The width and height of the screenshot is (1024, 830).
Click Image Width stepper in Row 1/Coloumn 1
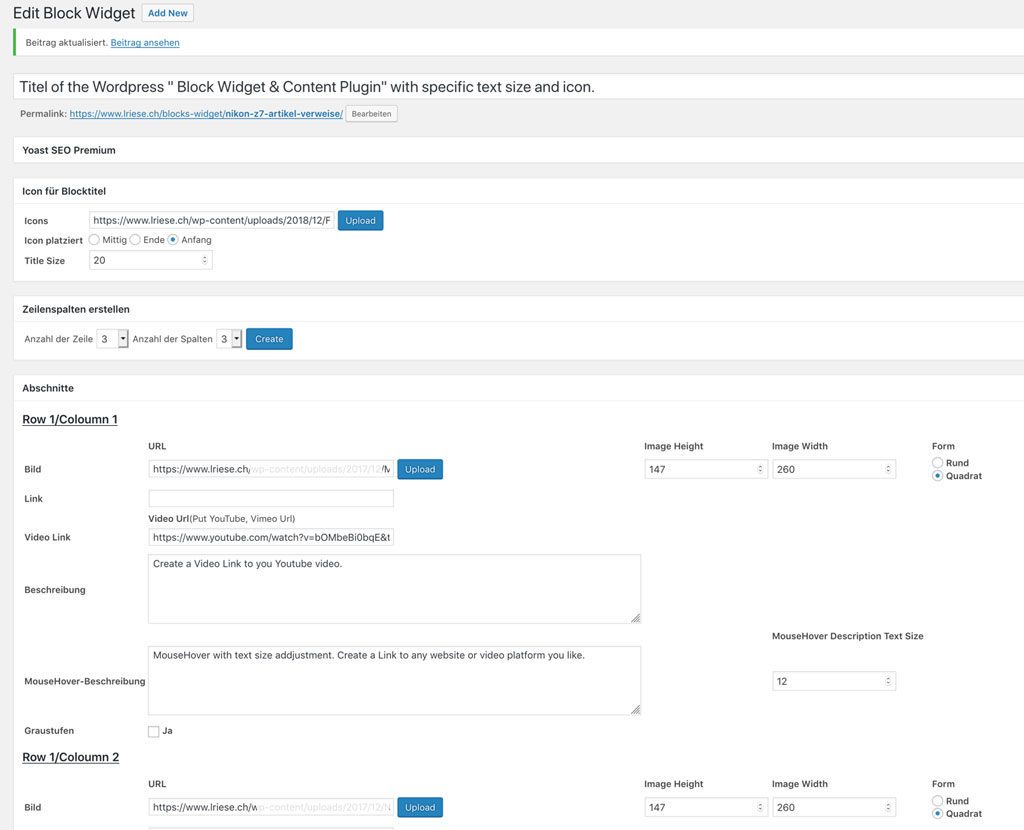(x=888, y=469)
